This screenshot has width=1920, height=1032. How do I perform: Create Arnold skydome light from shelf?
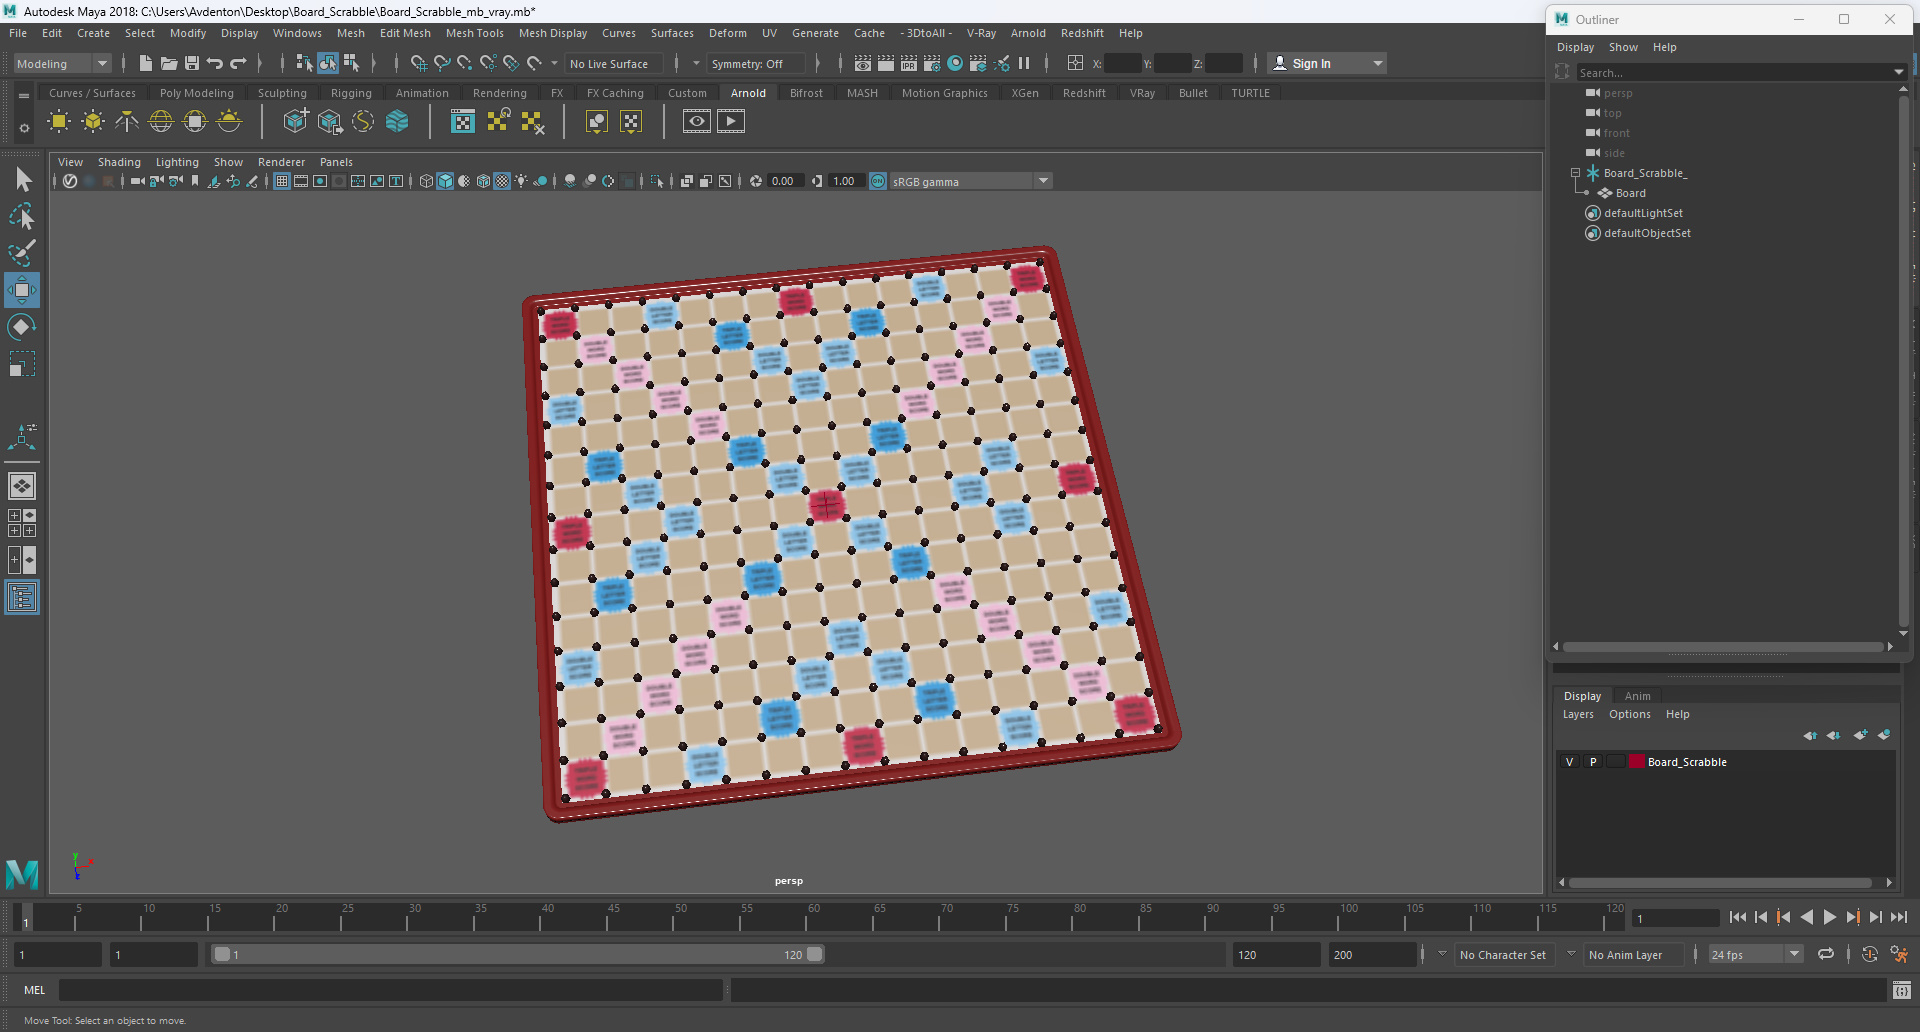(161, 122)
